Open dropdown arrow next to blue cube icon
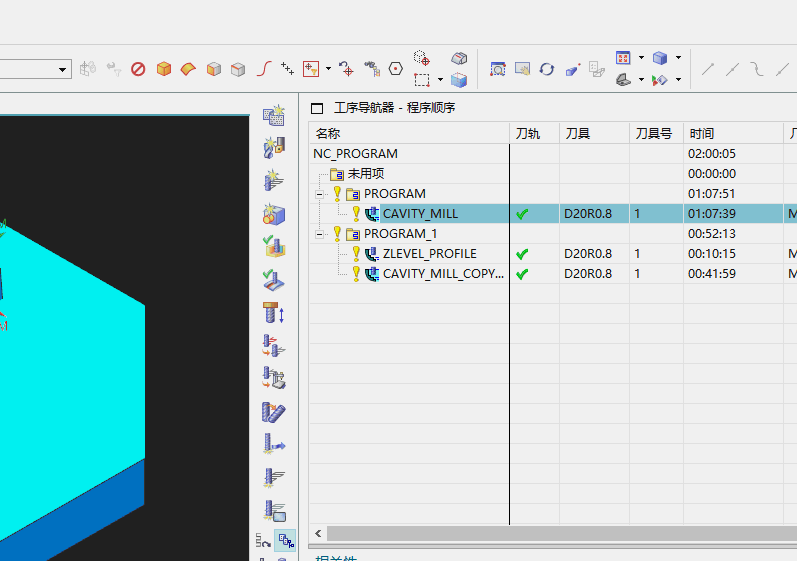 click(678, 58)
